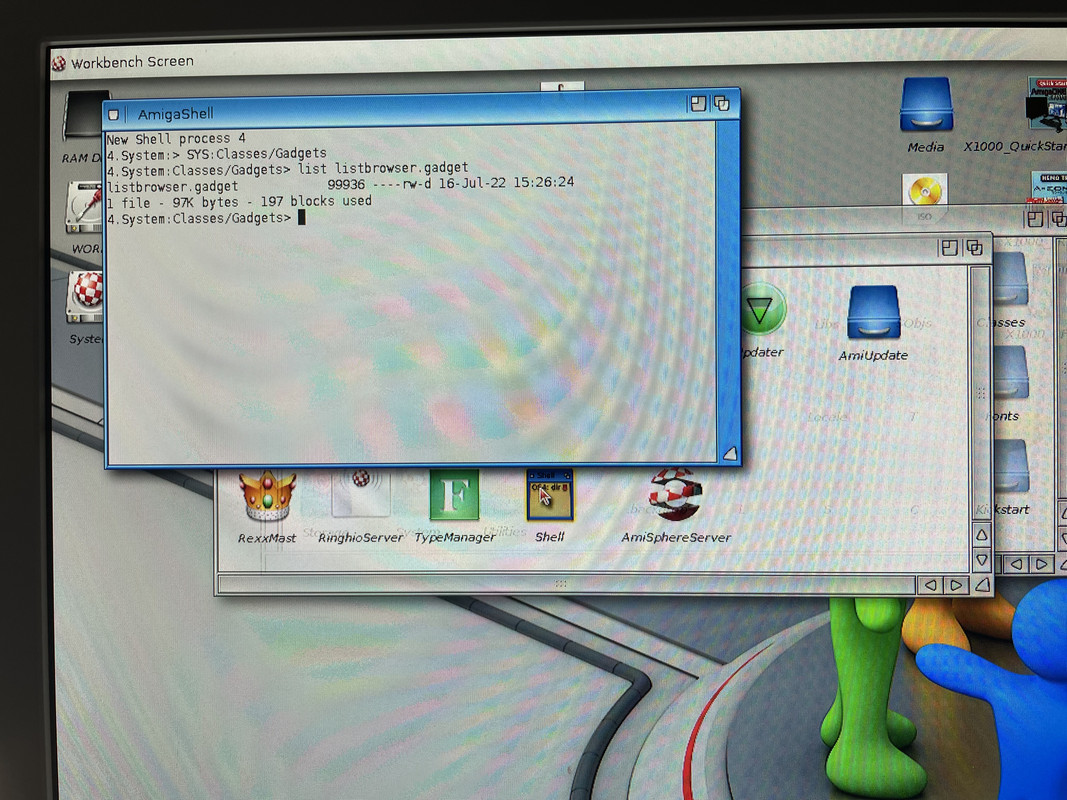Click the drawer window down scroll arrow

coord(981,561)
